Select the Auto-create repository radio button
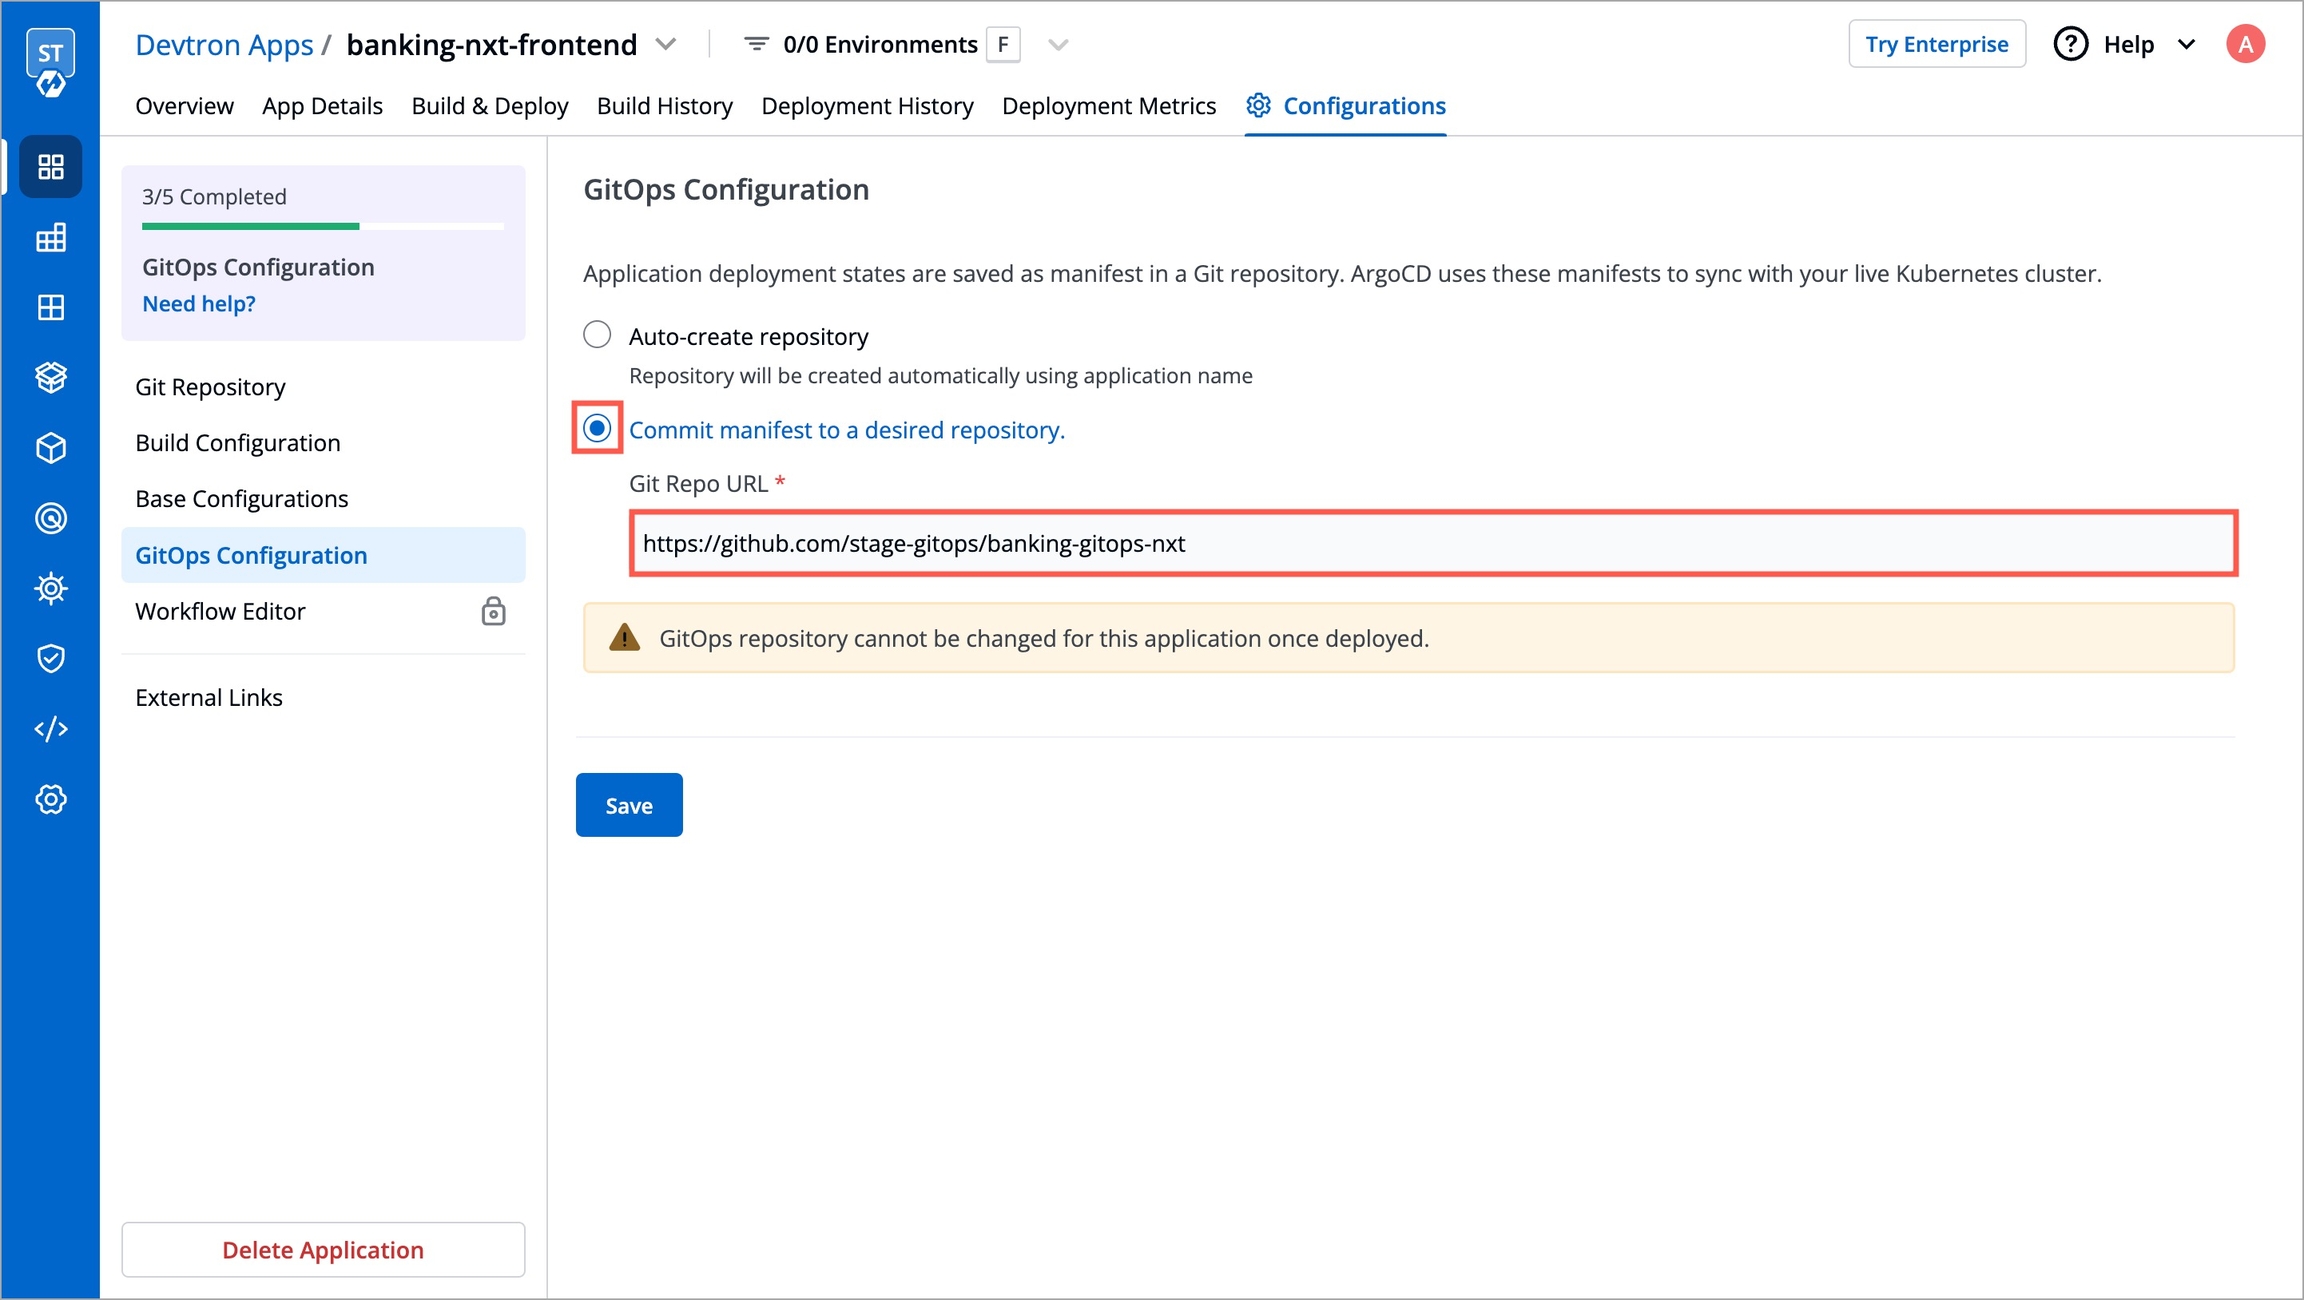This screenshot has height=1300, width=2304. pos(597,335)
